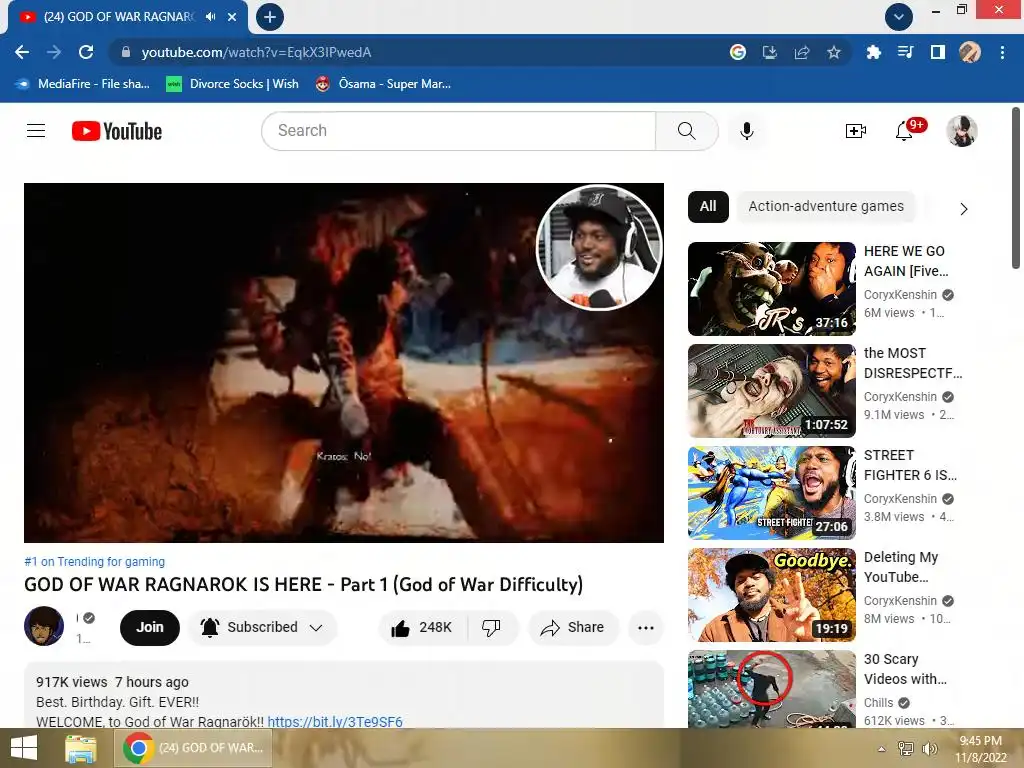Open the YouTube account avatar menu

[961, 131]
